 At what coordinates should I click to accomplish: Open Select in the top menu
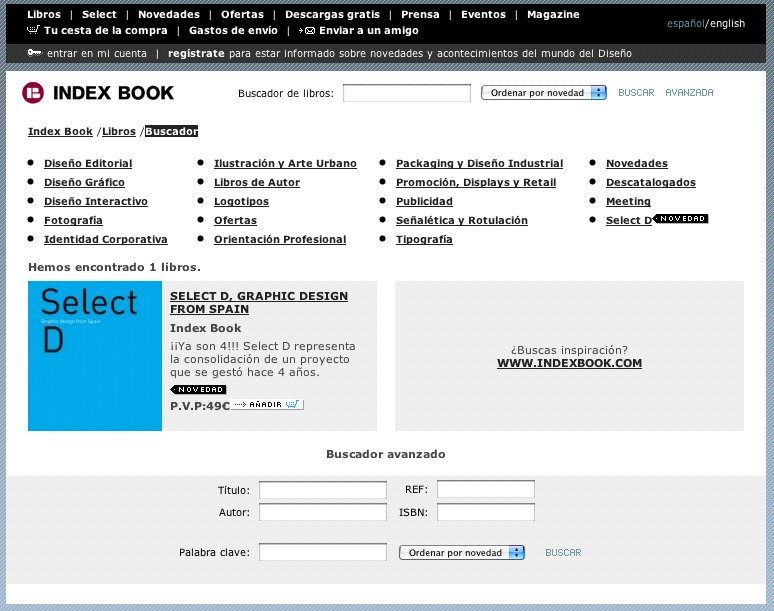99,14
